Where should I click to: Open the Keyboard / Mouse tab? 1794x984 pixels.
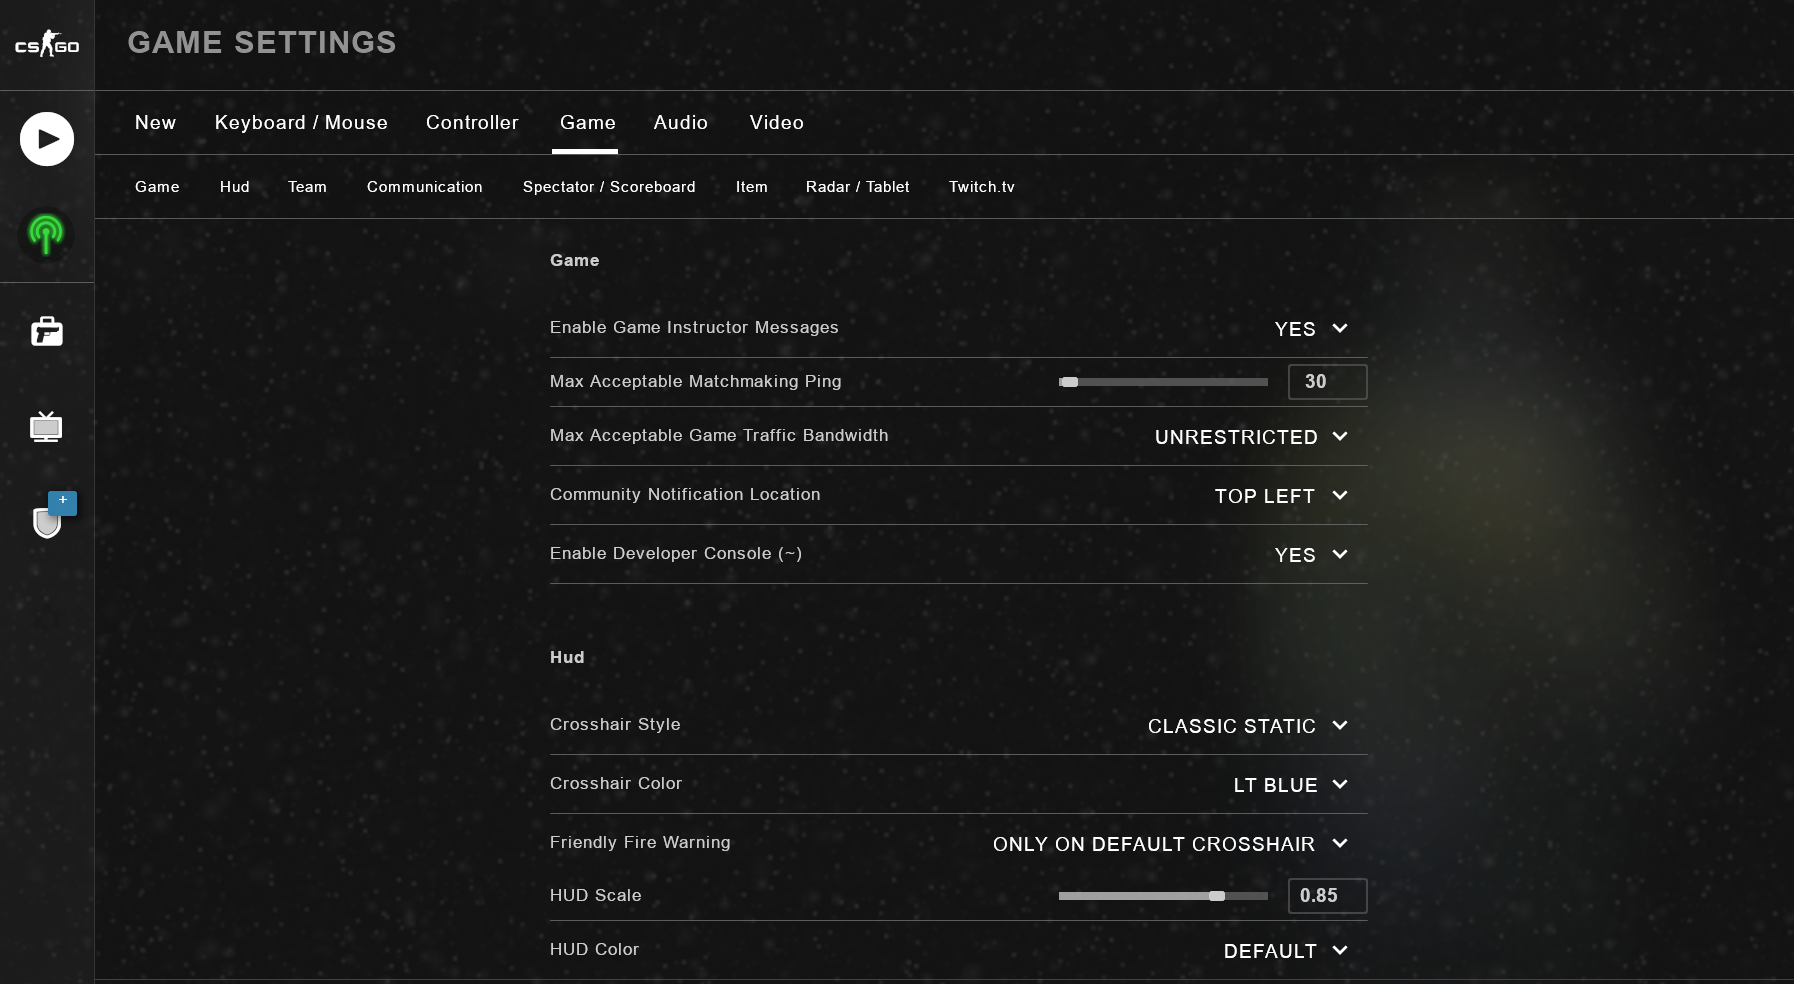click(301, 122)
